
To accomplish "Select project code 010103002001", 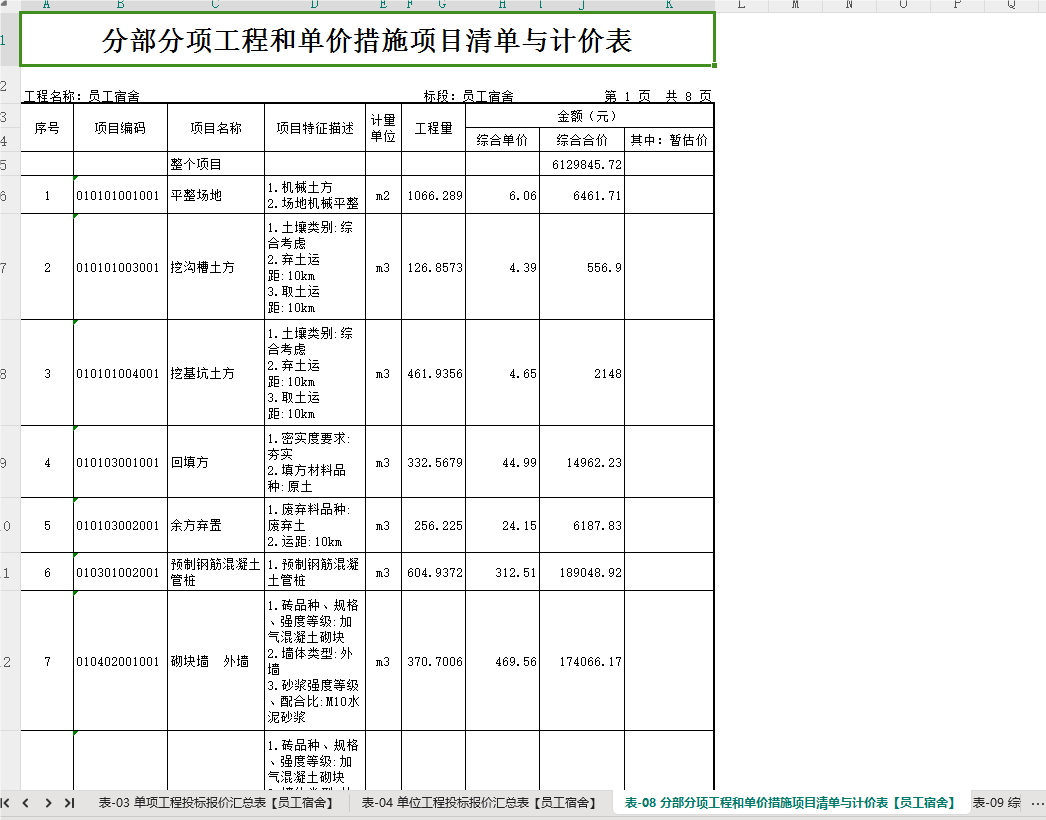I will click(x=120, y=526).
